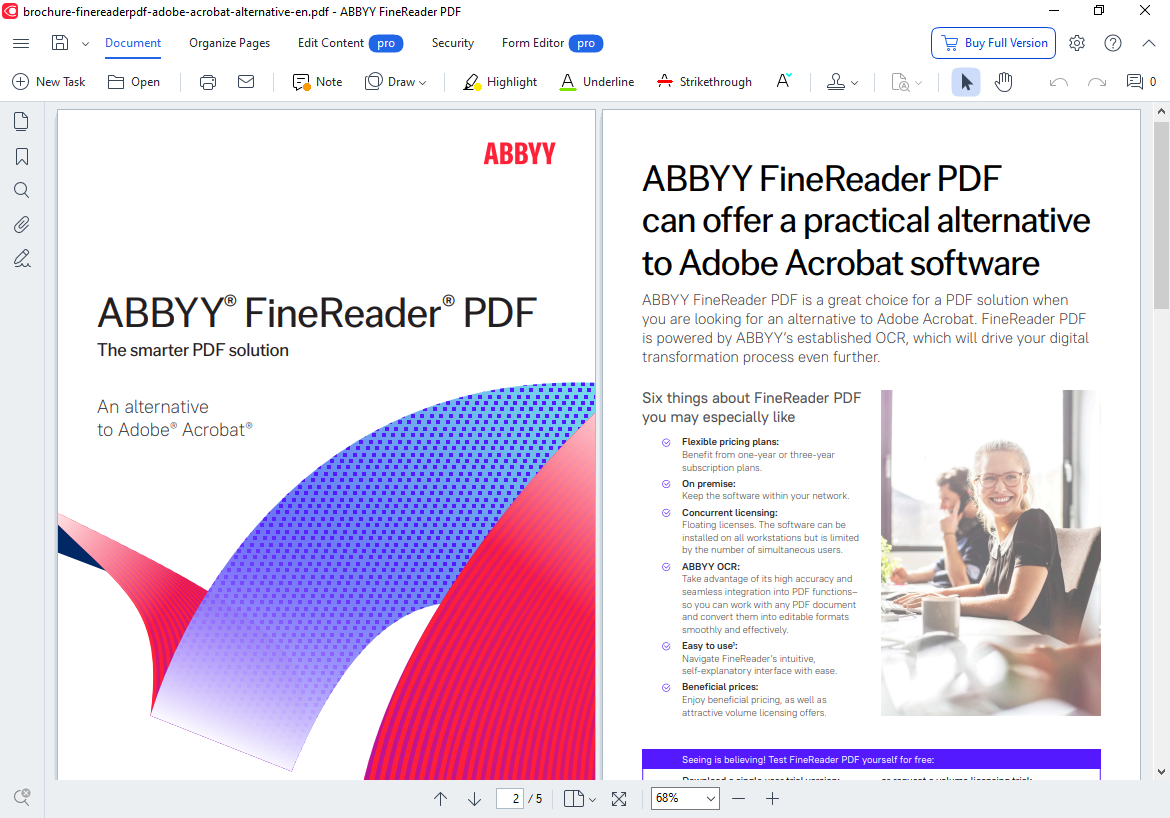The width and height of the screenshot is (1170, 818).
Task: Open the Form Editor tab
Action: click(x=552, y=43)
